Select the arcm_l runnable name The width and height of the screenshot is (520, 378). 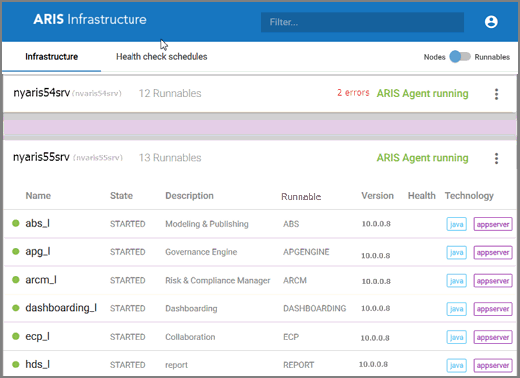pos(41,280)
